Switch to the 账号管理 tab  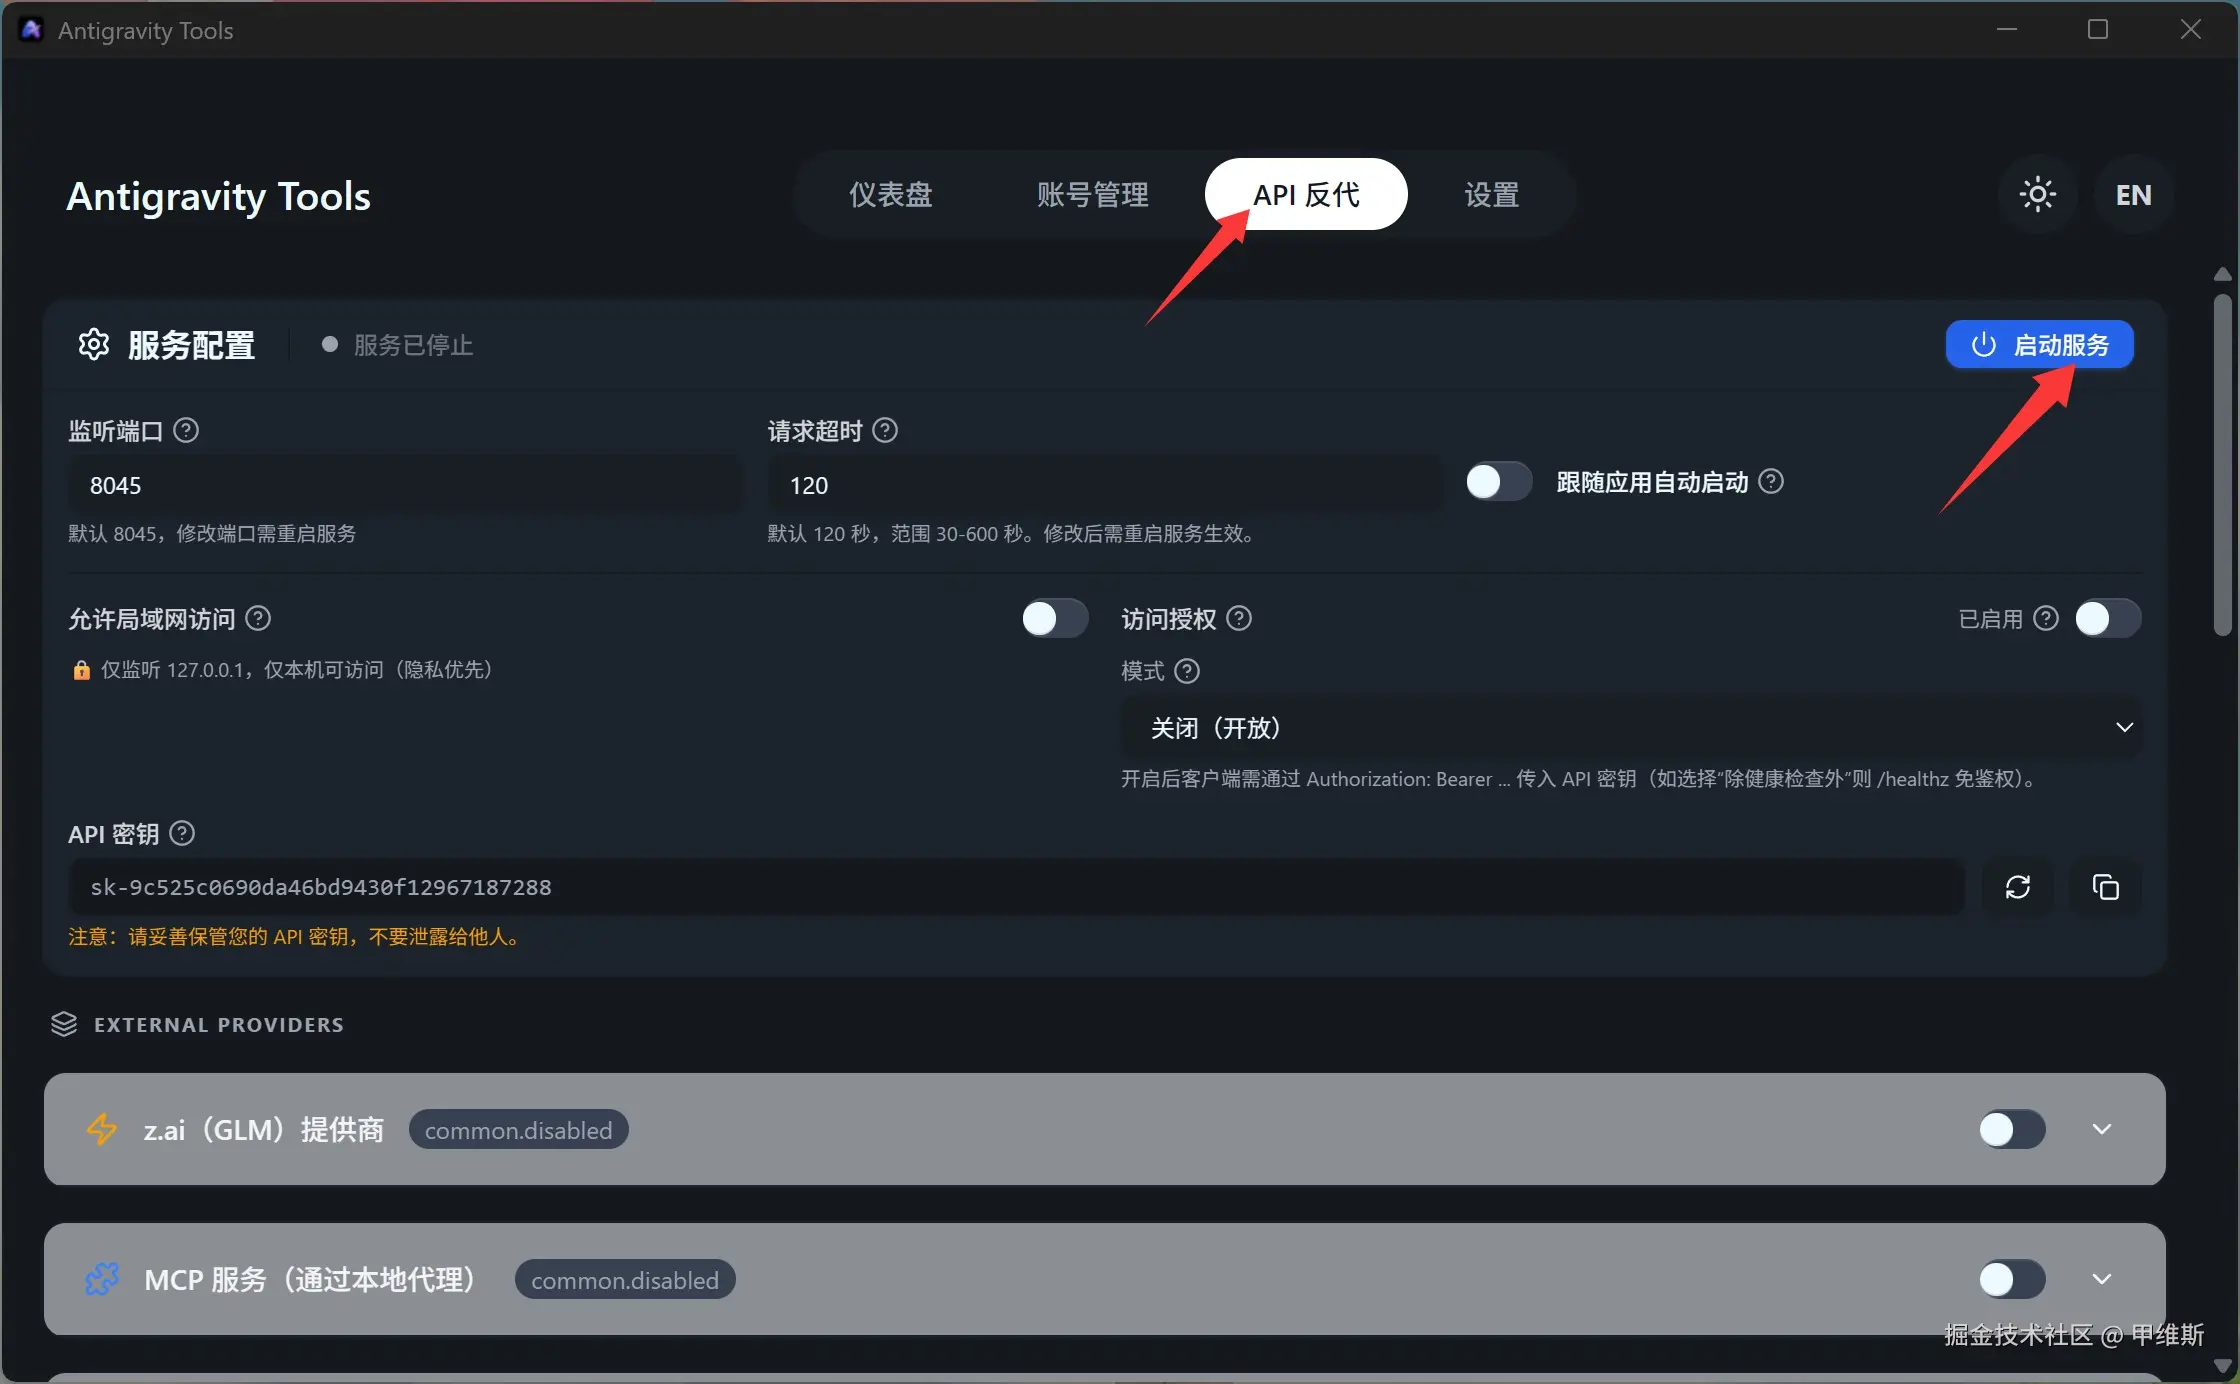[1092, 194]
